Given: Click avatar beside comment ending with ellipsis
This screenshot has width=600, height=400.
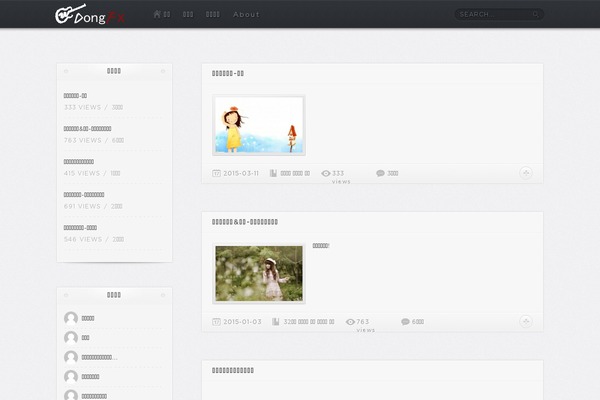Looking at the screenshot, I should [71, 357].
